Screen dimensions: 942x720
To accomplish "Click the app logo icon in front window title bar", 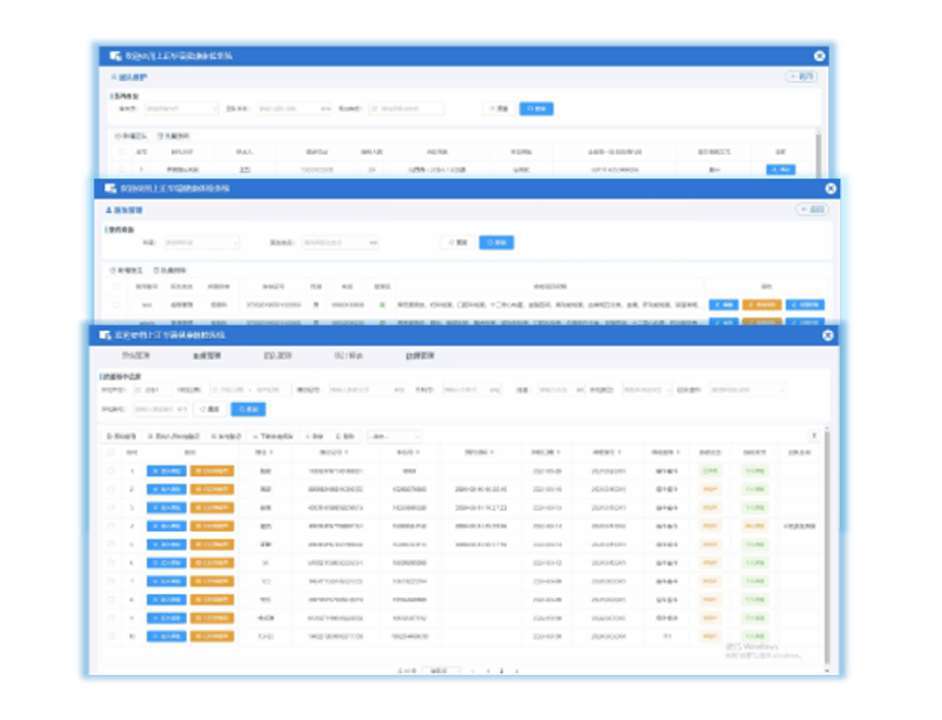I will [x=104, y=336].
